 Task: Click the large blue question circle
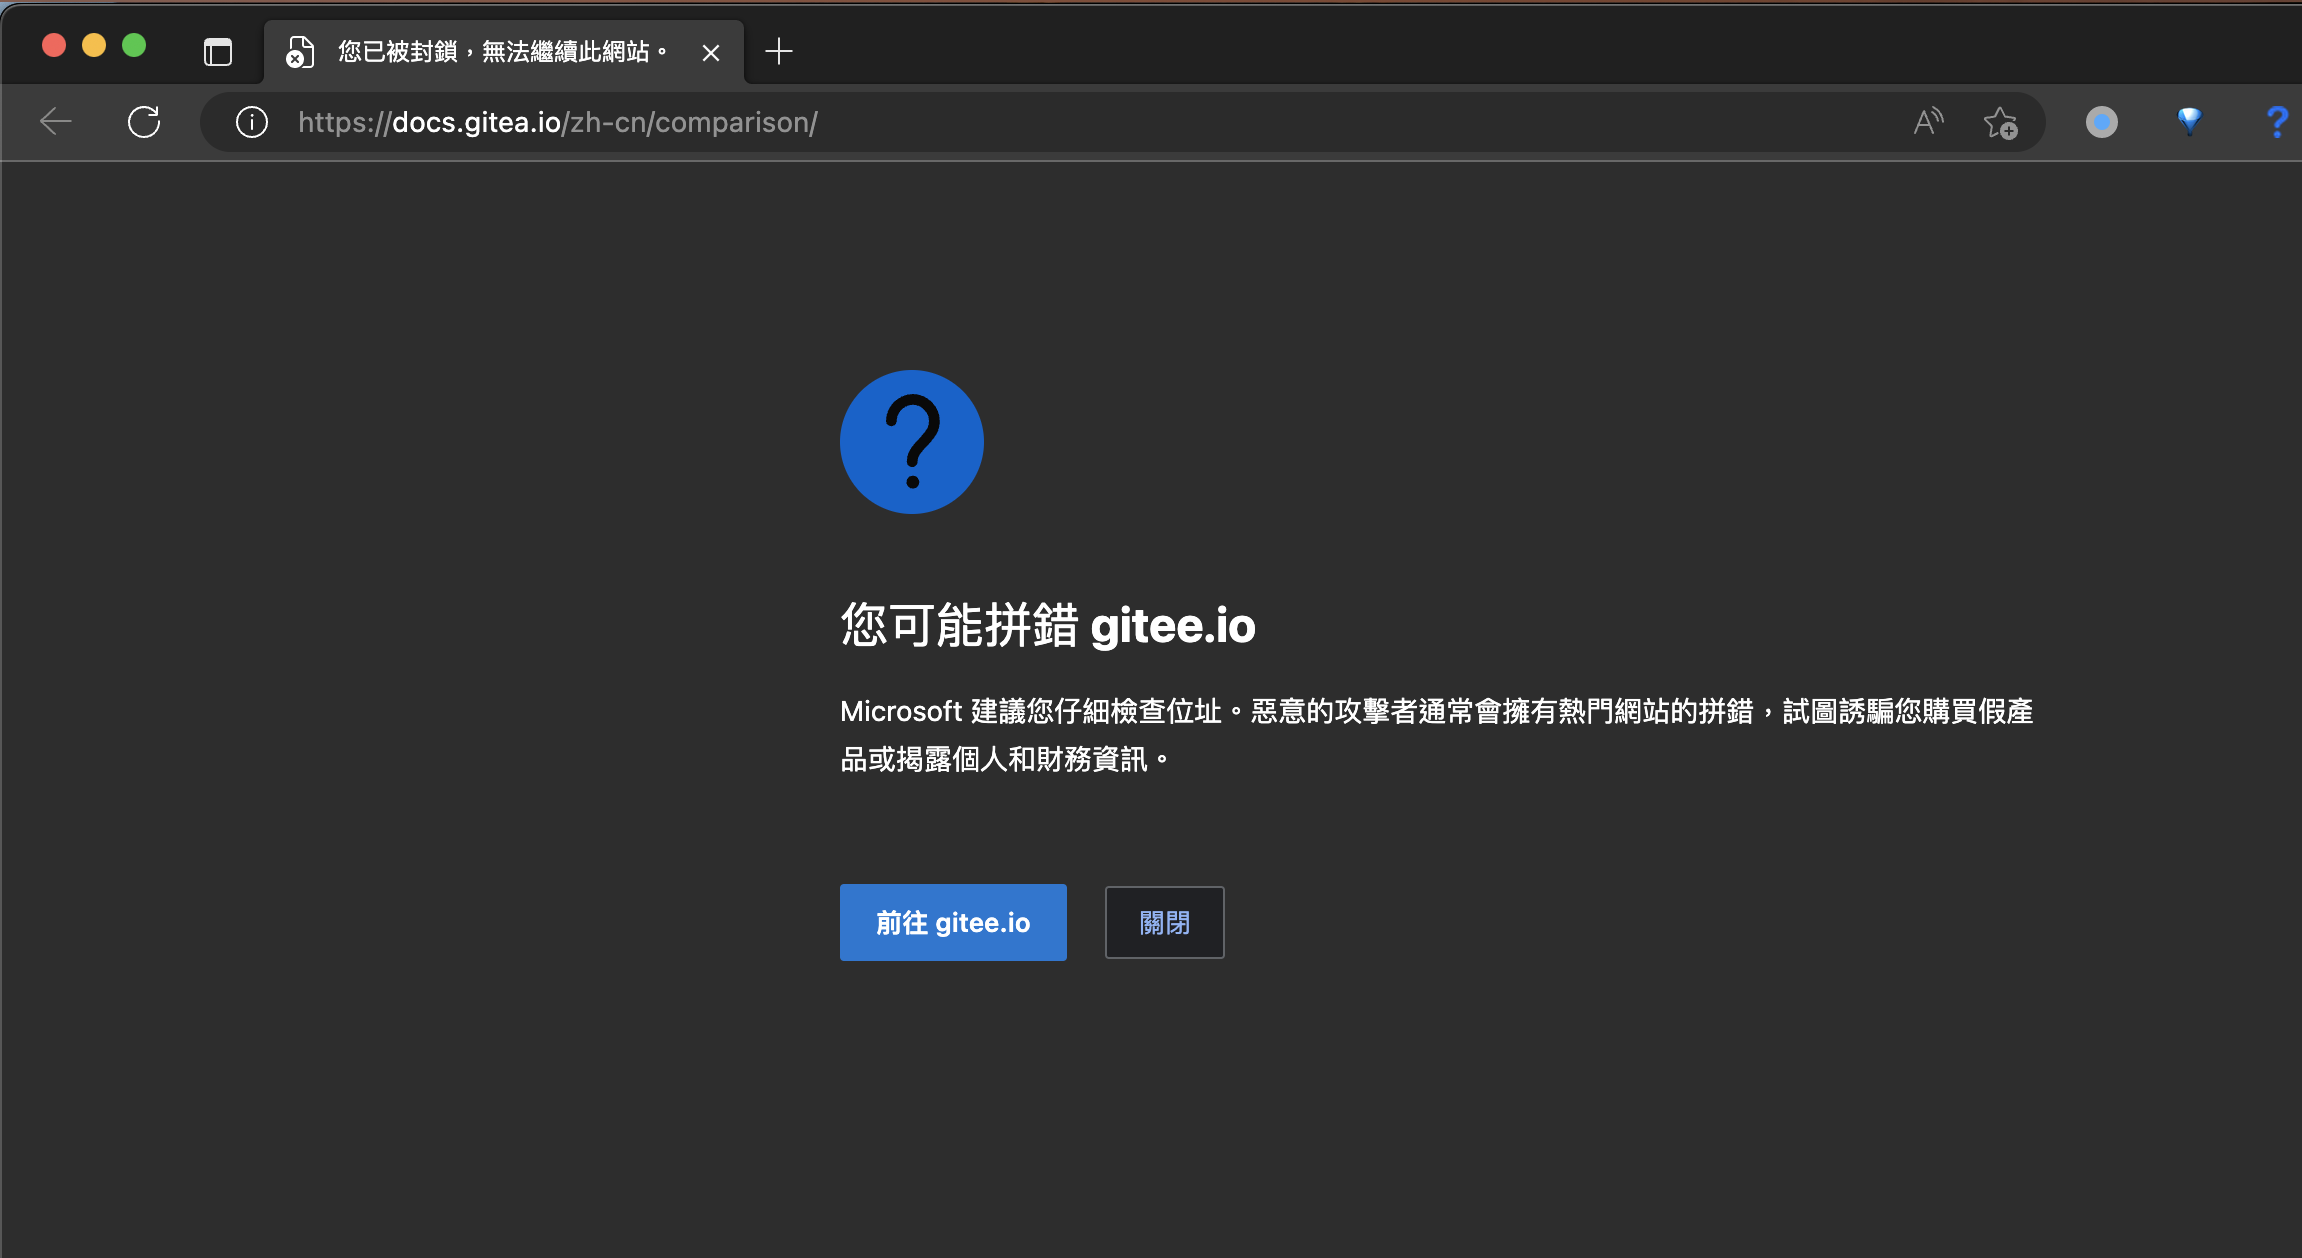(911, 441)
